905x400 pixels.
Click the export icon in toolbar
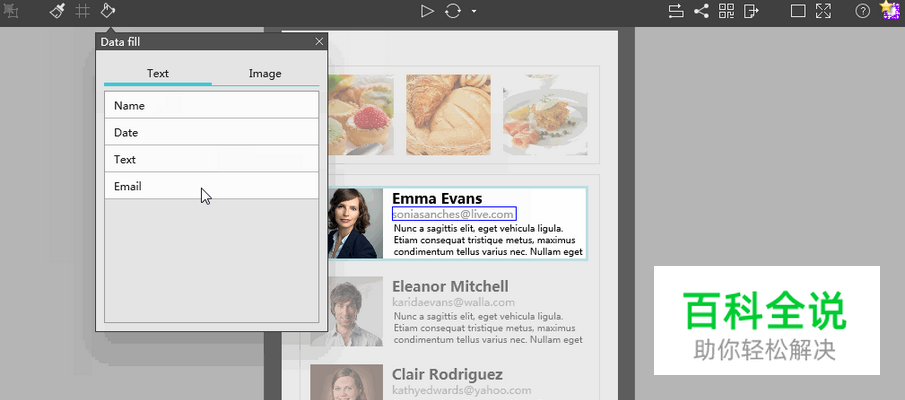coord(751,11)
